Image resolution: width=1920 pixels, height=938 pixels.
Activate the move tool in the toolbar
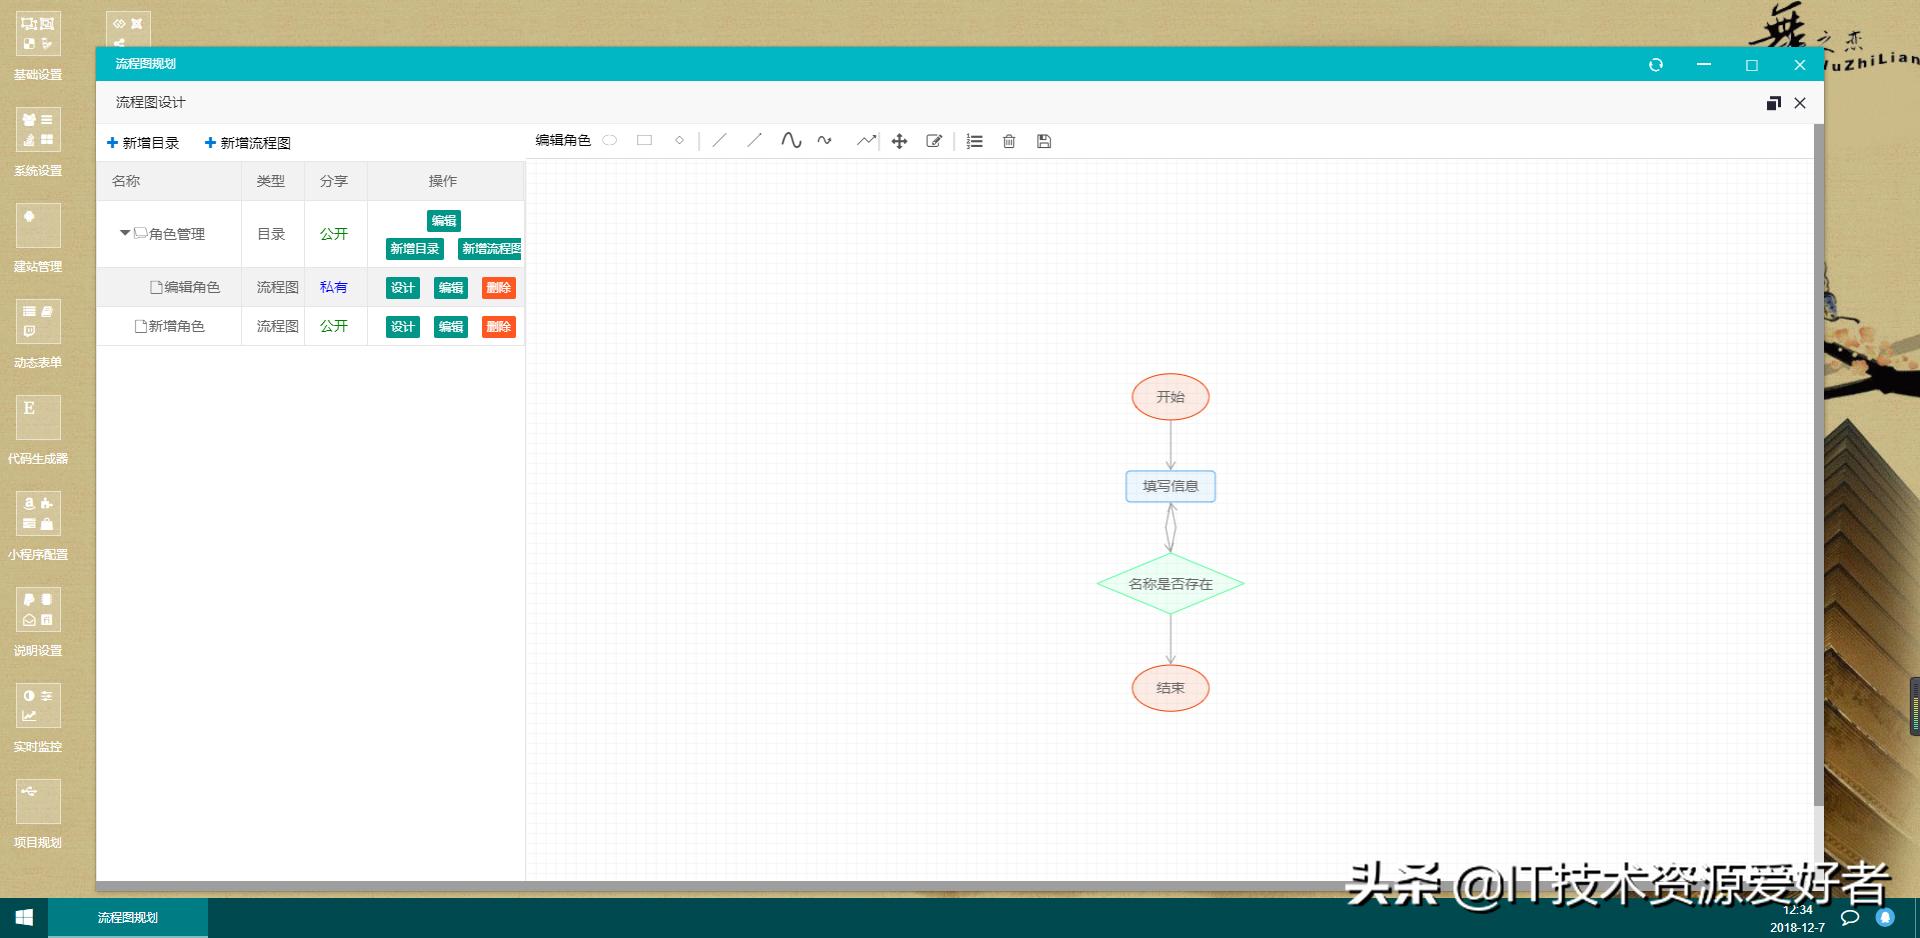pos(899,141)
